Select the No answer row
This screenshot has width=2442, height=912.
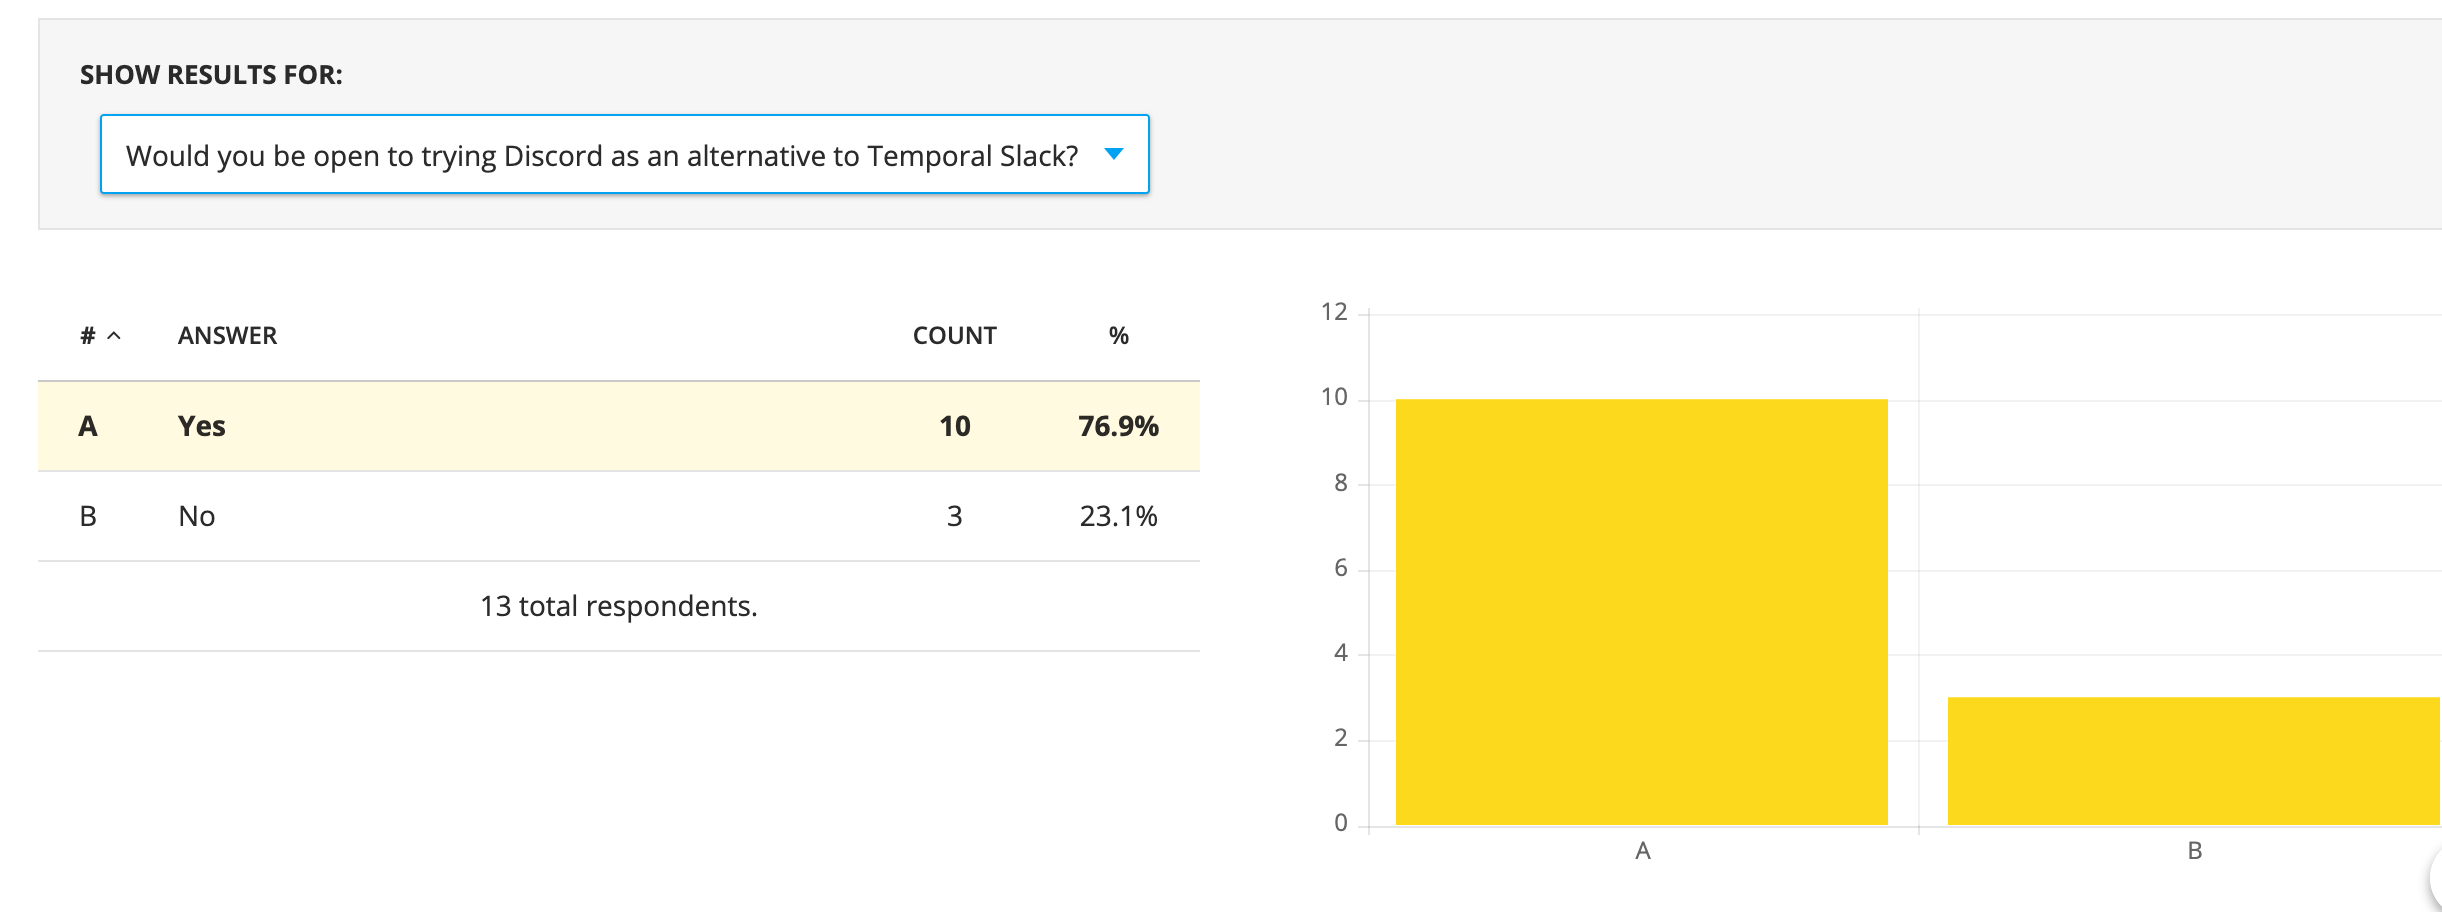619,516
